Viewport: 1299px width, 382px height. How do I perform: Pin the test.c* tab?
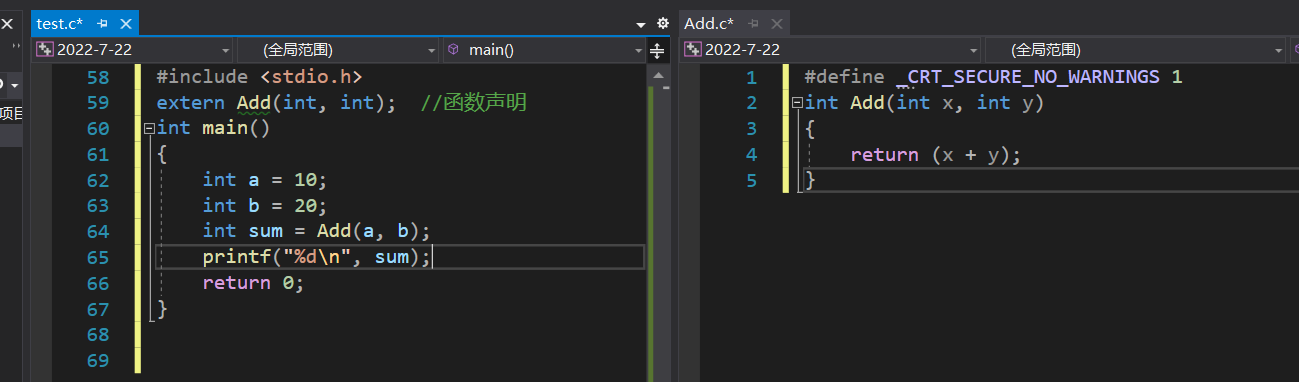102,23
